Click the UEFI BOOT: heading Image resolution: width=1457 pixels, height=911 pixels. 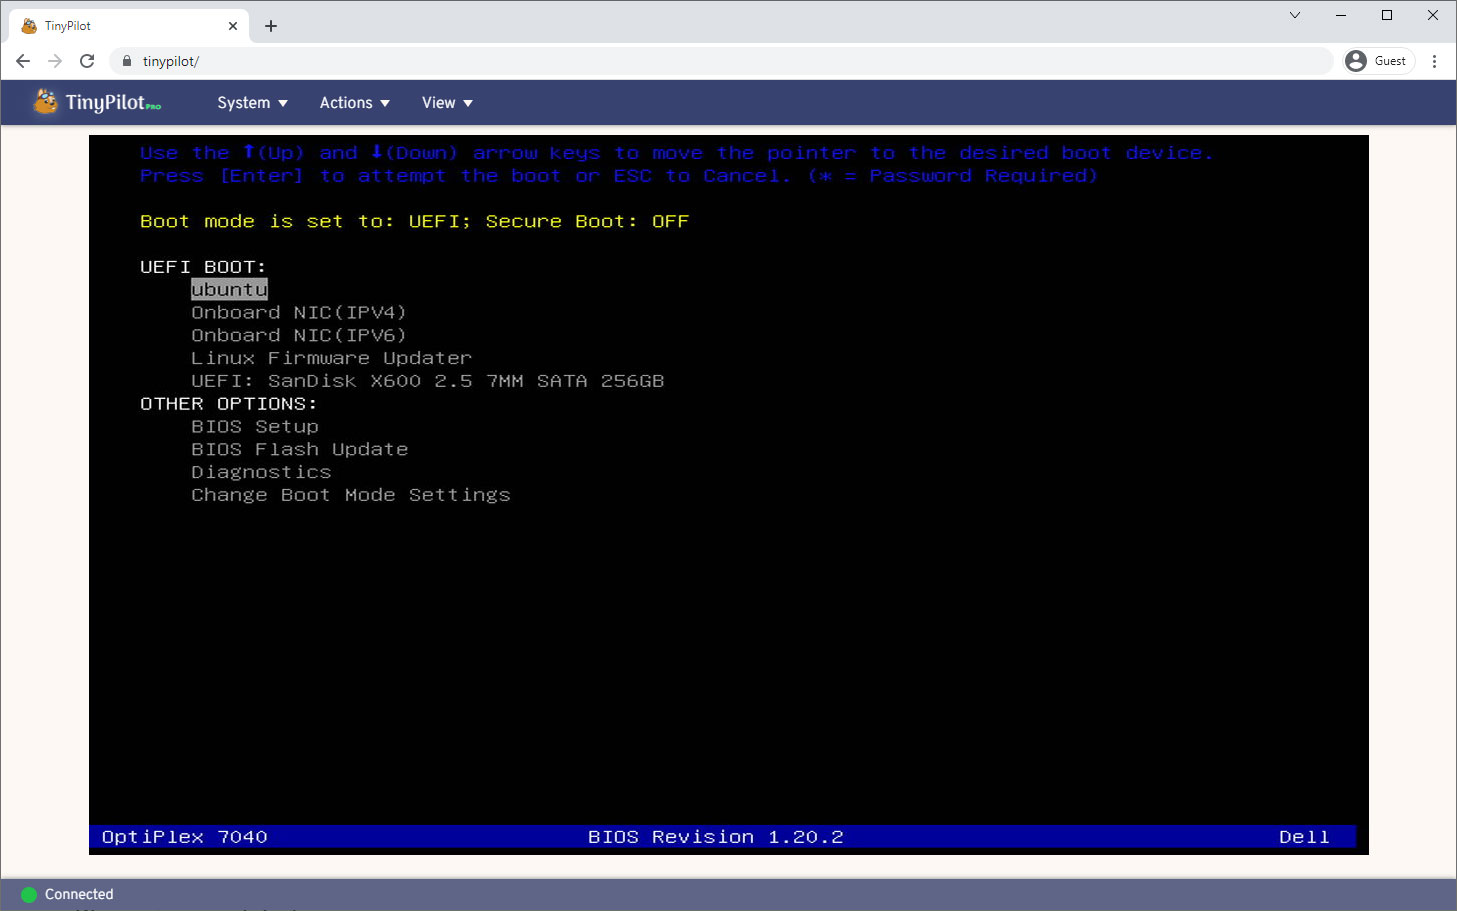click(x=203, y=267)
